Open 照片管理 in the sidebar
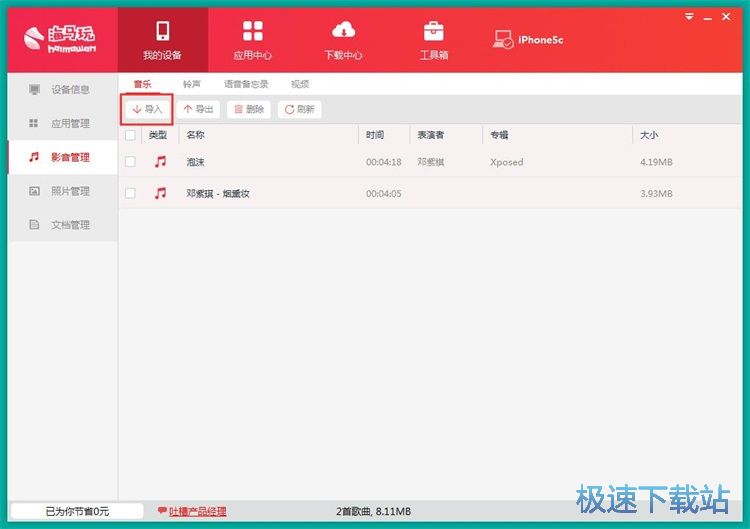 pos(63,191)
